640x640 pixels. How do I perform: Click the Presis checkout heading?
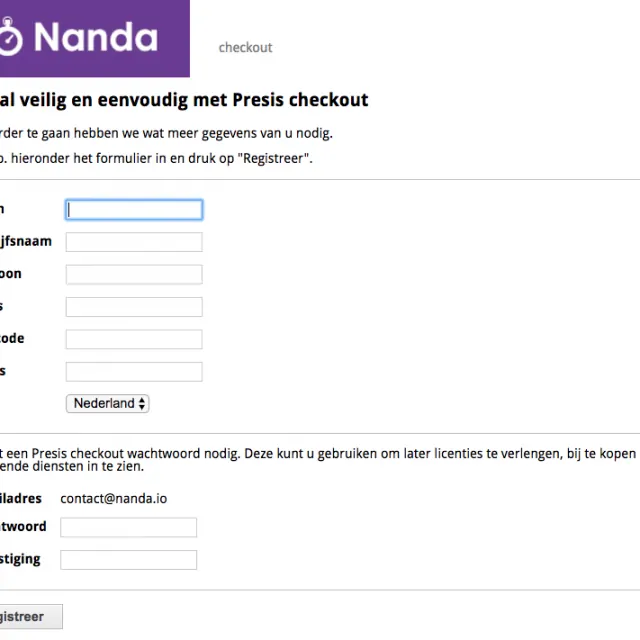click(184, 100)
